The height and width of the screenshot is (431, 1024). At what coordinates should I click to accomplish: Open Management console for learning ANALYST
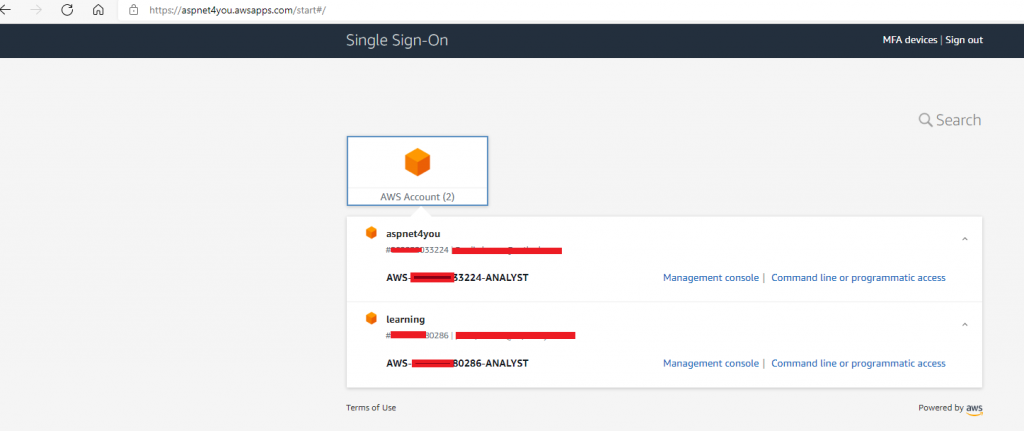click(711, 363)
